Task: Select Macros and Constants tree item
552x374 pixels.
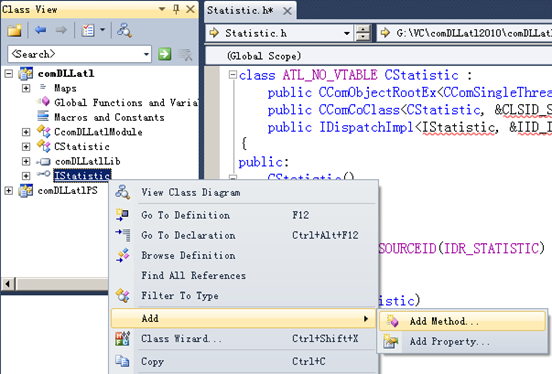Action: [x=109, y=117]
